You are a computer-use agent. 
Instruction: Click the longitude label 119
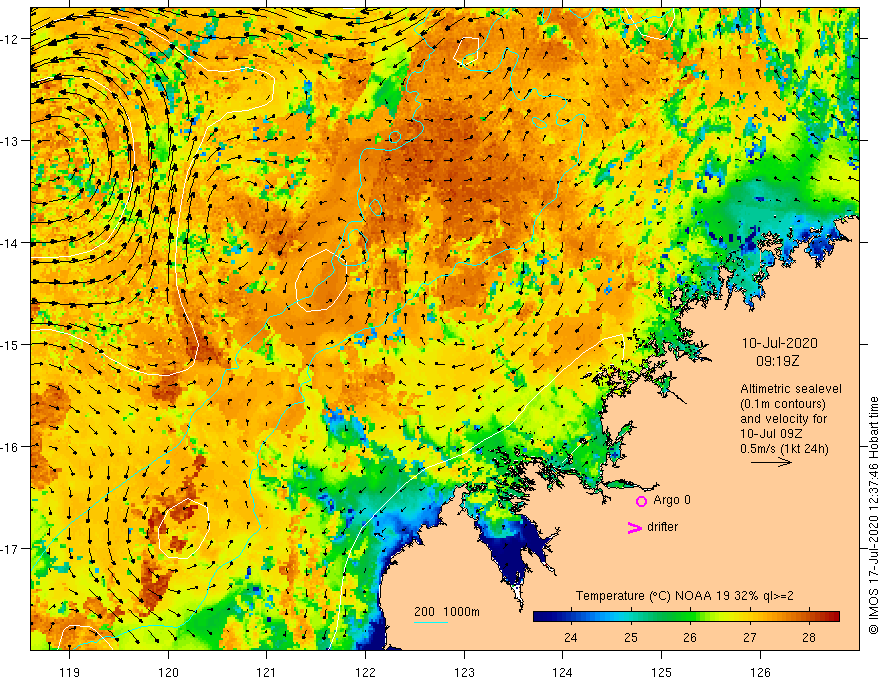click(70, 672)
